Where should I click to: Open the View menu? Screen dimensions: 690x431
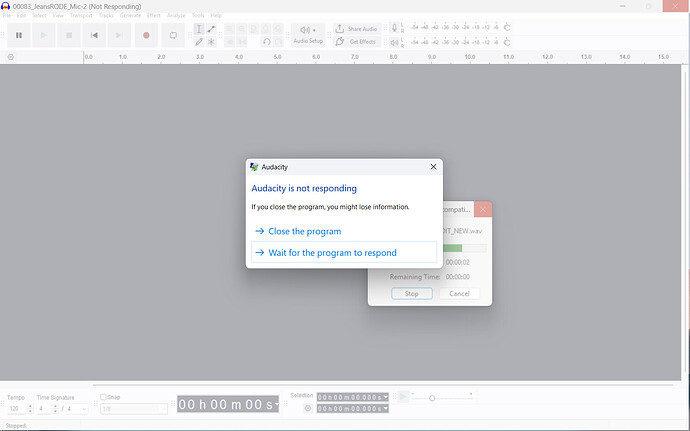[58, 15]
